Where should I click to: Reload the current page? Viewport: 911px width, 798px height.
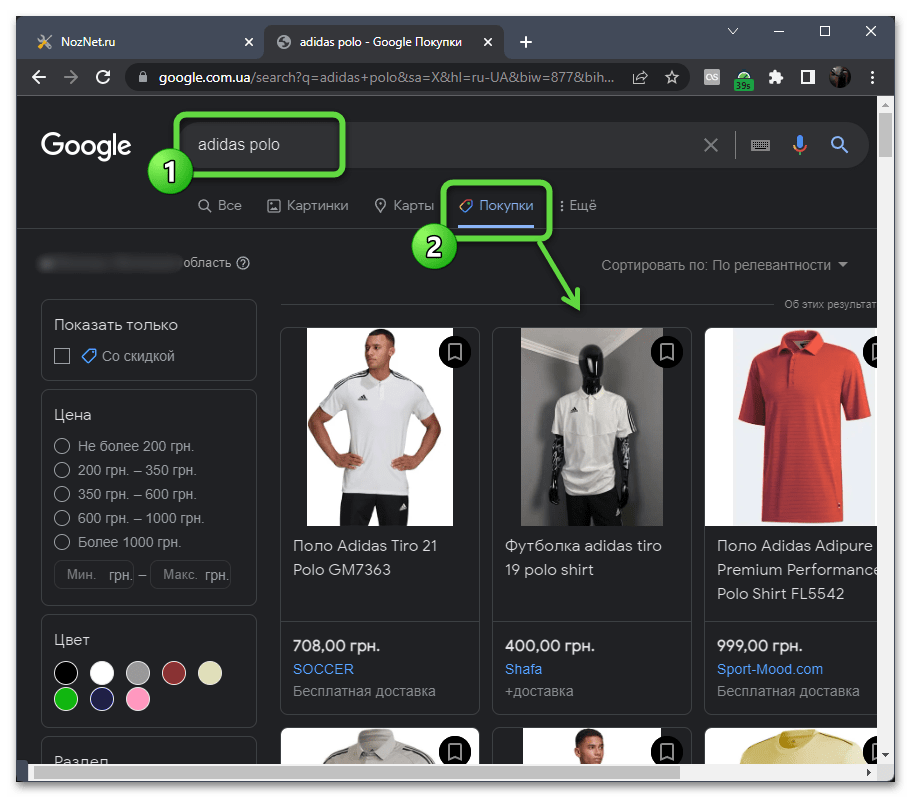103,77
